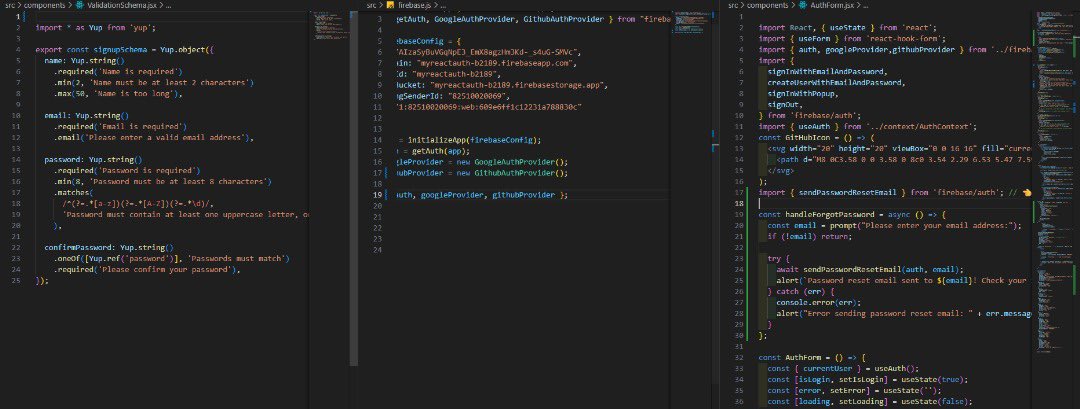Click 'const handleForgotPassword = async' line
1080x409 pixels.
point(852,215)
